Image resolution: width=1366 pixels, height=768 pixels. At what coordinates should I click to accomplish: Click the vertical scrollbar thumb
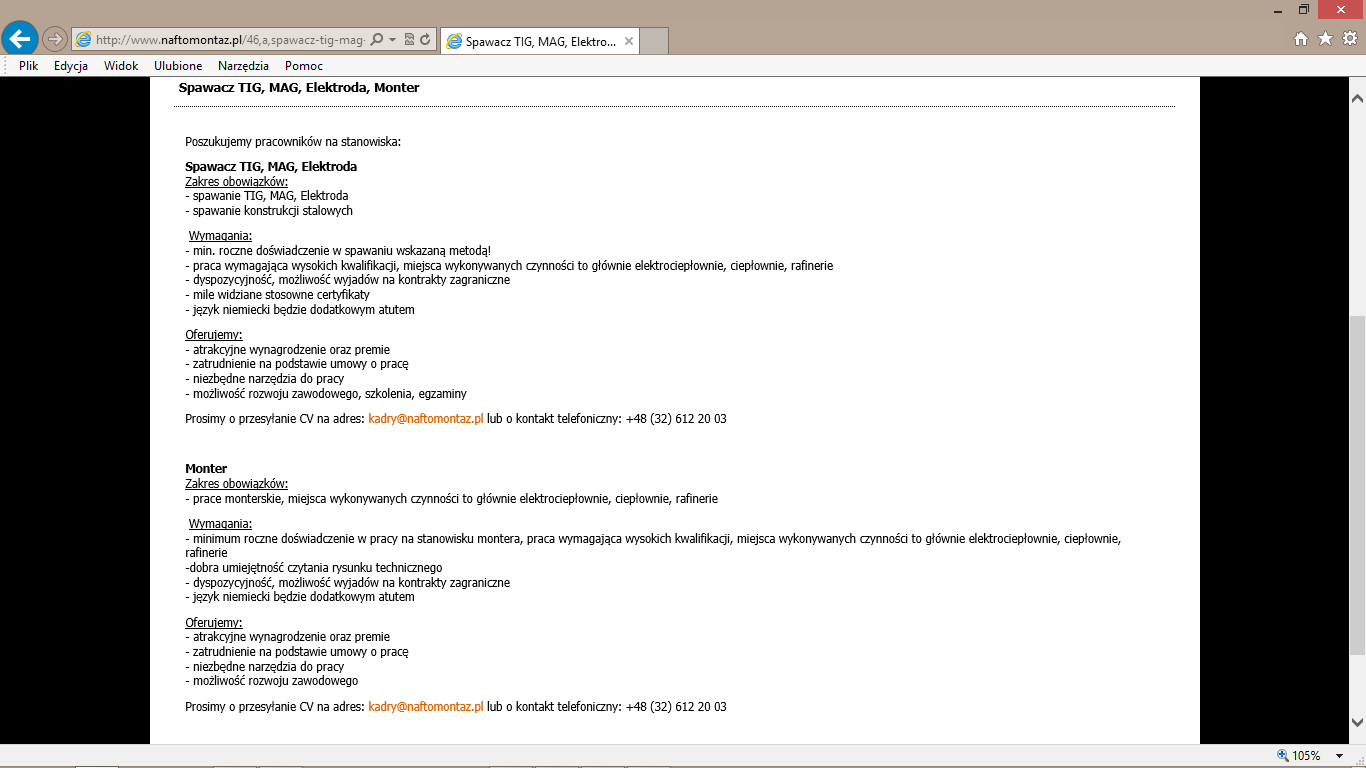[x=1357, y=485]
